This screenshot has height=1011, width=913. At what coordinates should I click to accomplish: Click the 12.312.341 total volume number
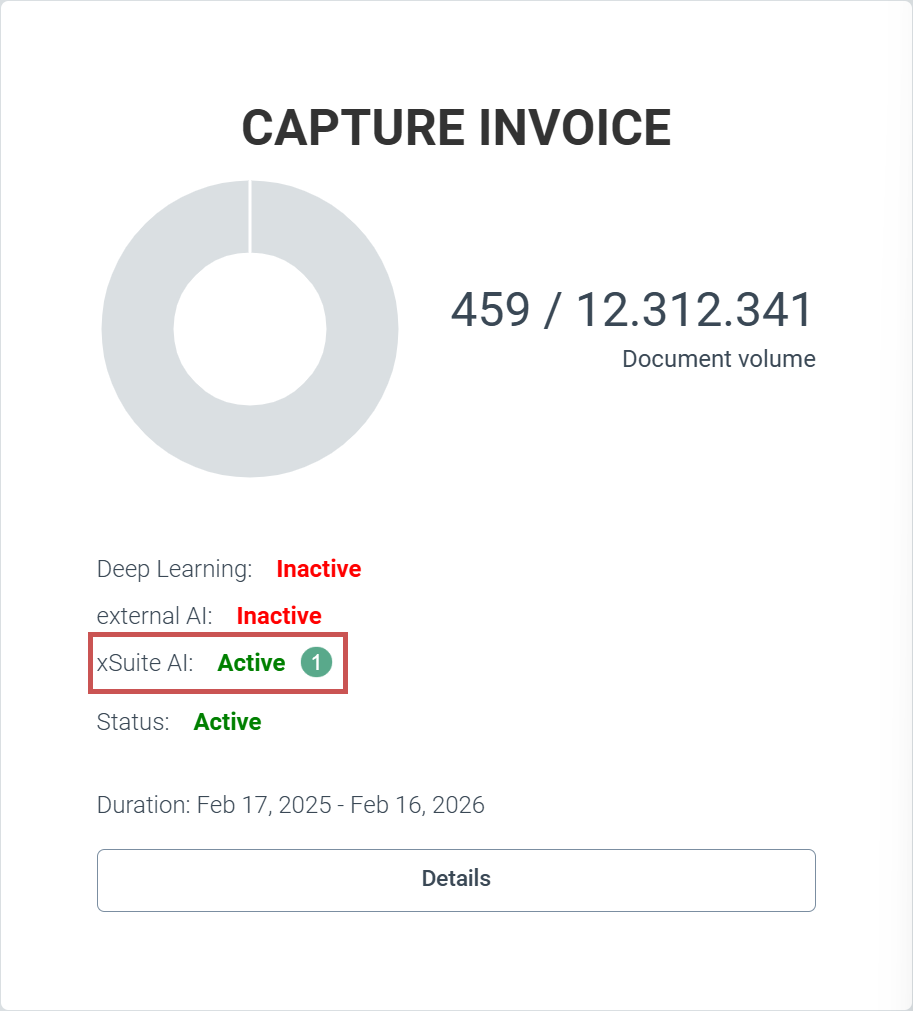[x=694, y=310]
